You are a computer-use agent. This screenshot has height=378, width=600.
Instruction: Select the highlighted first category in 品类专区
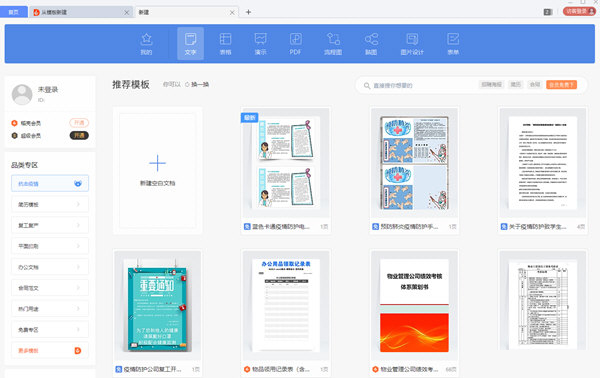tap(50, 184)
